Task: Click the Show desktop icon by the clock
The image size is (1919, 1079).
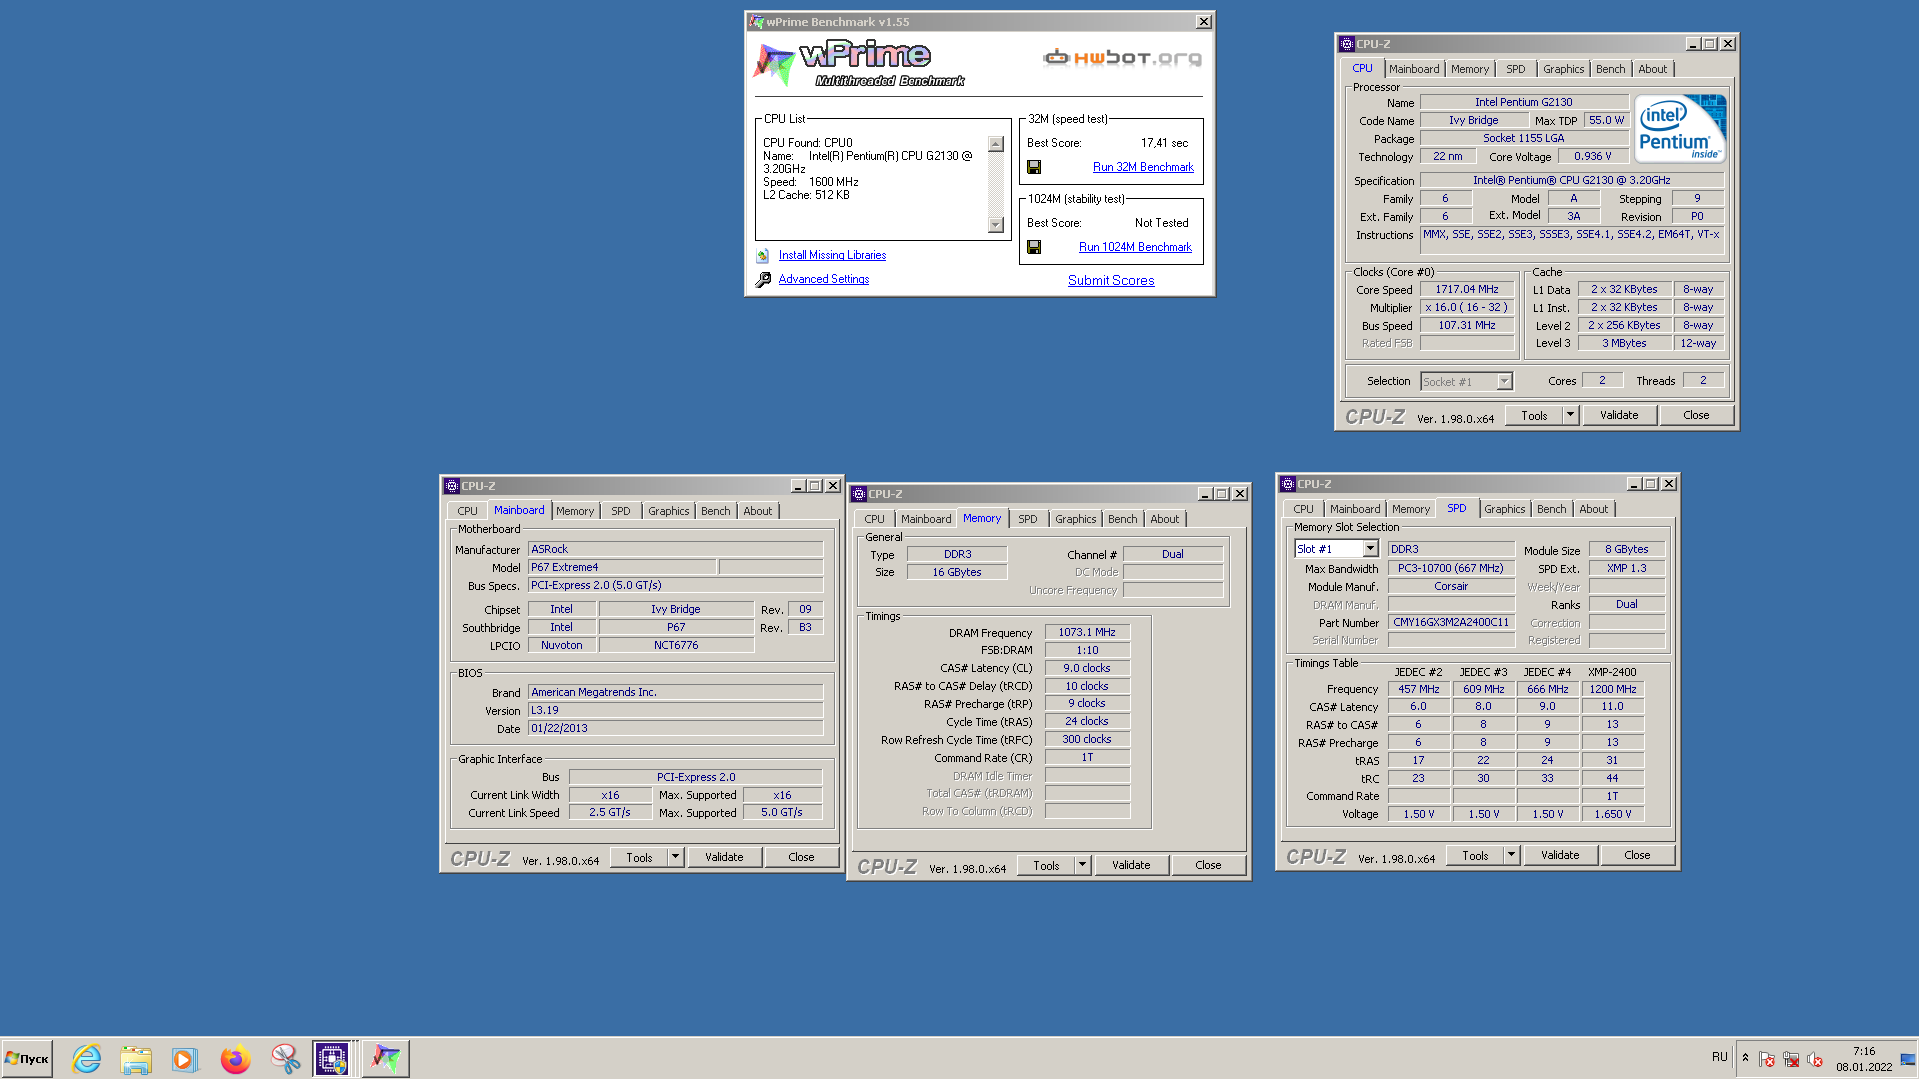Action: [1908, 1058]
